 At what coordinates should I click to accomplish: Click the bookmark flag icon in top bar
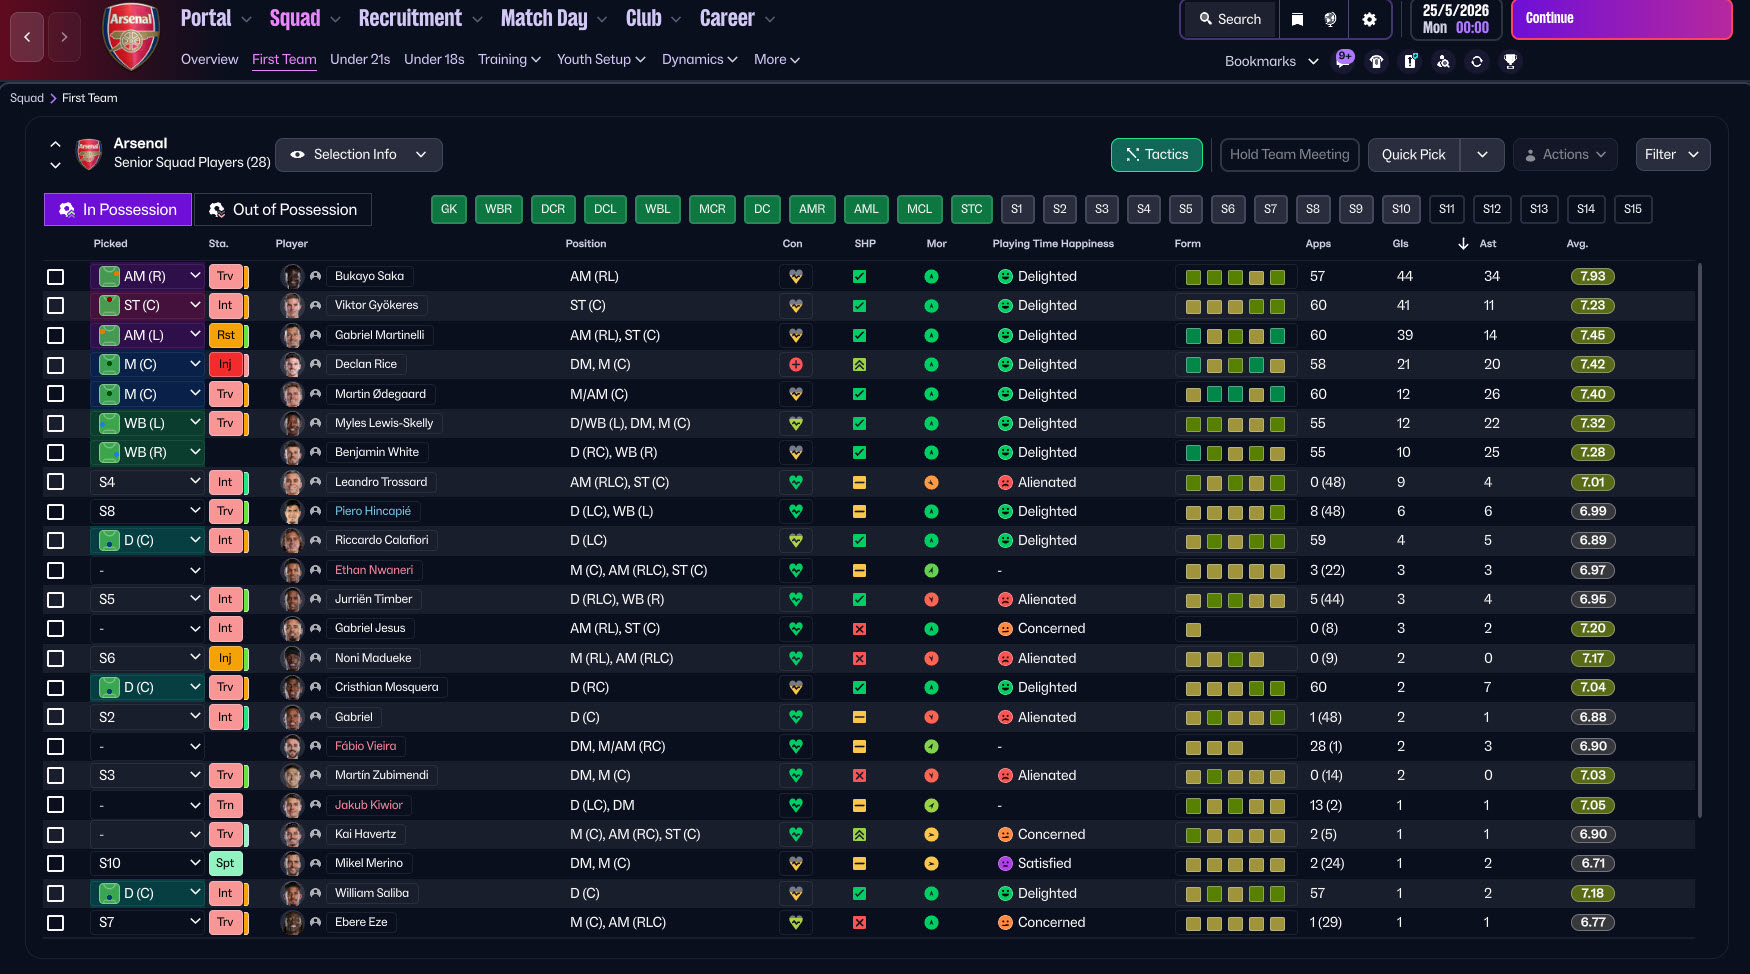pyautogui.click(x=1297, y=19)
